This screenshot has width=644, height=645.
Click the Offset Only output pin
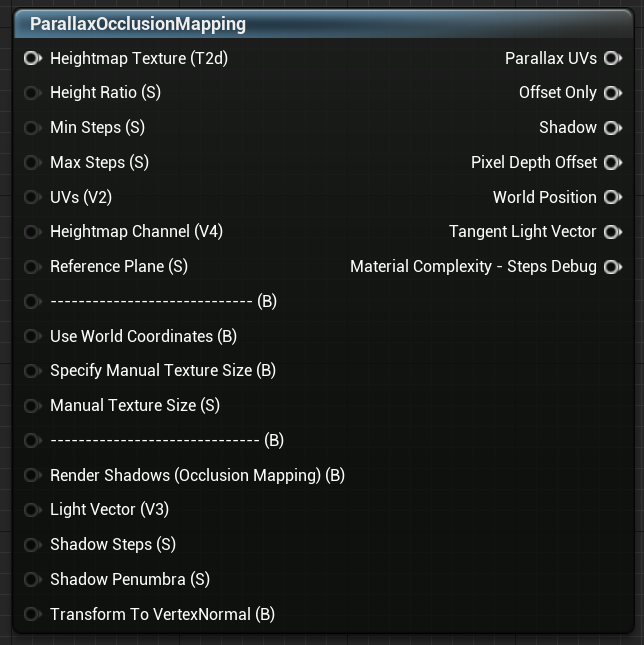click(x=613, y=93)
